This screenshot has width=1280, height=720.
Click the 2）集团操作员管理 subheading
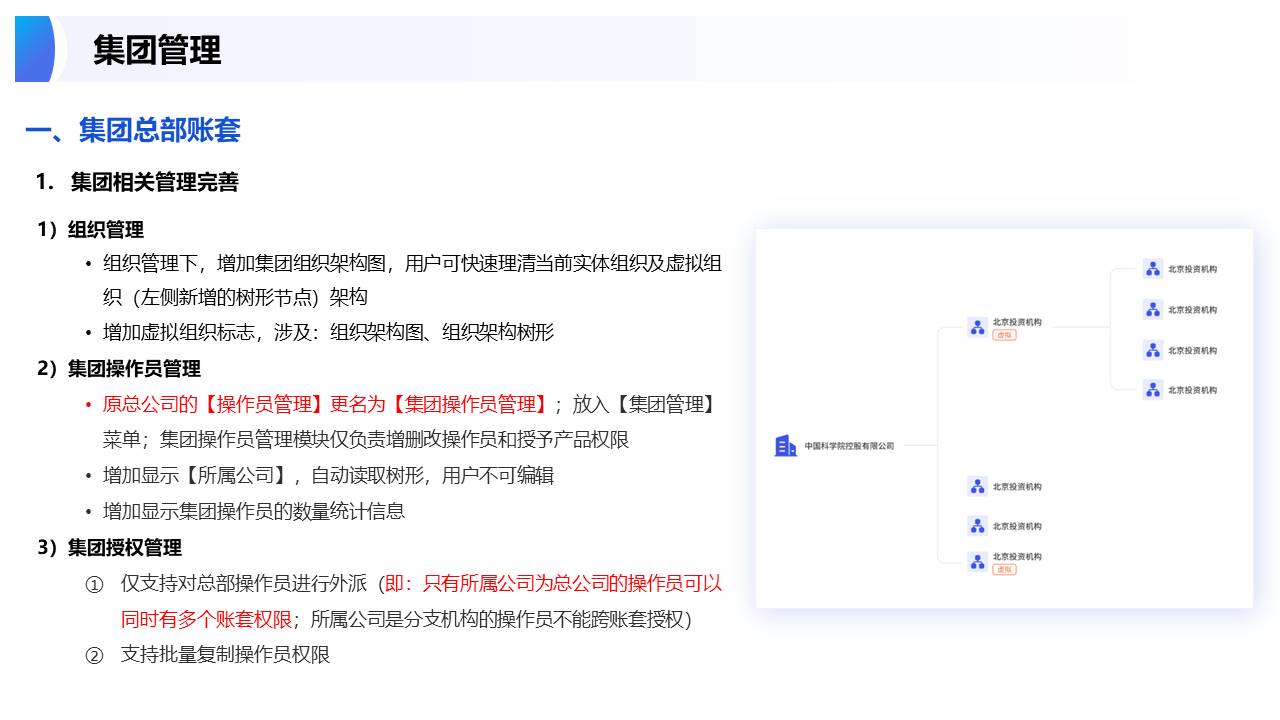[x=119, y=369]
